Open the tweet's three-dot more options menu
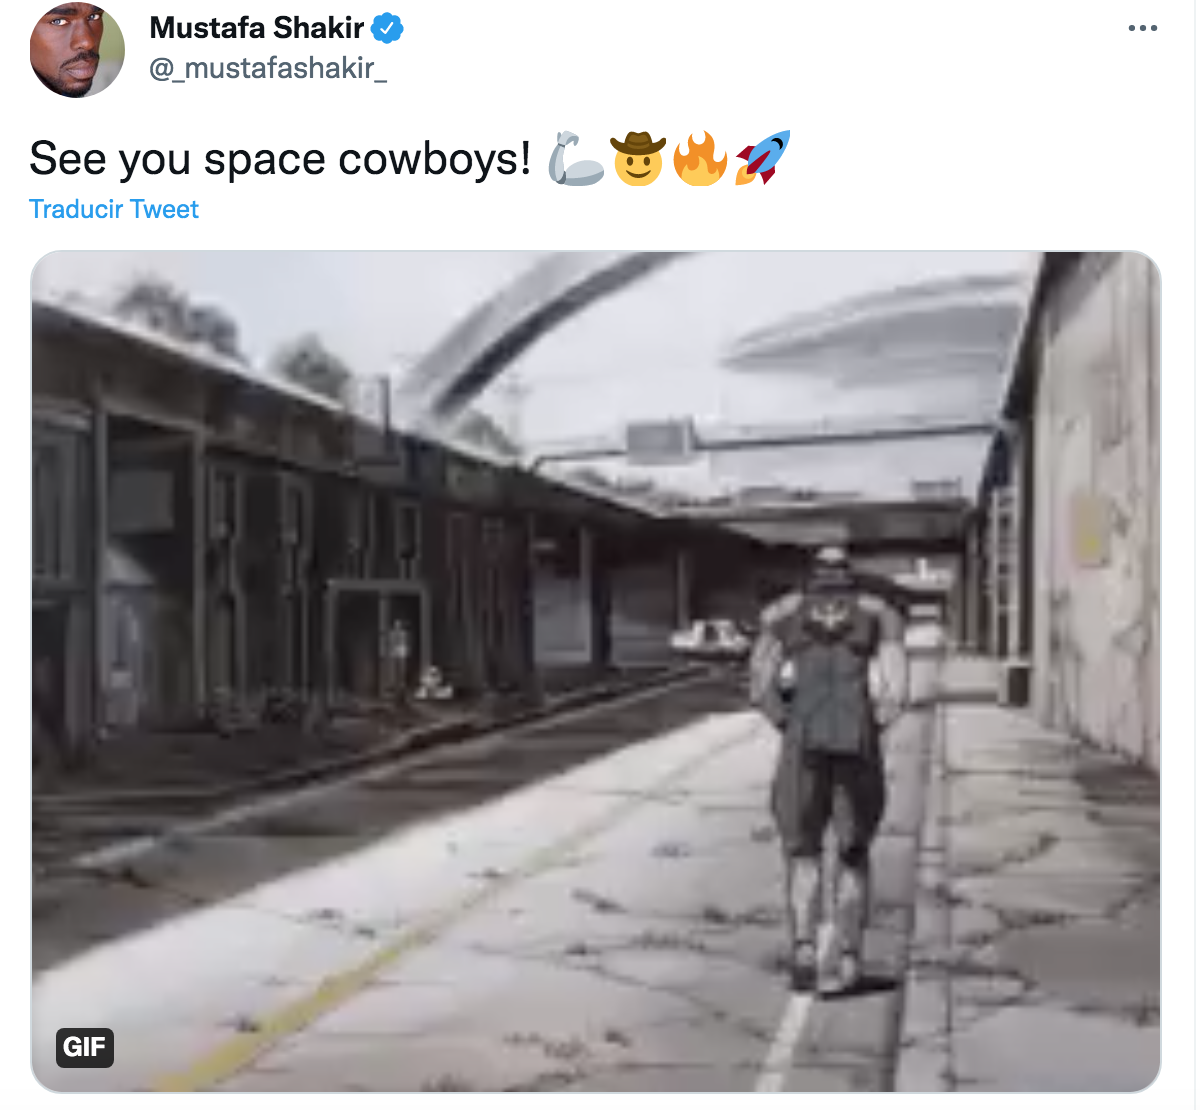This screenshot has width=1200, height=1110. coord(1142,28)
